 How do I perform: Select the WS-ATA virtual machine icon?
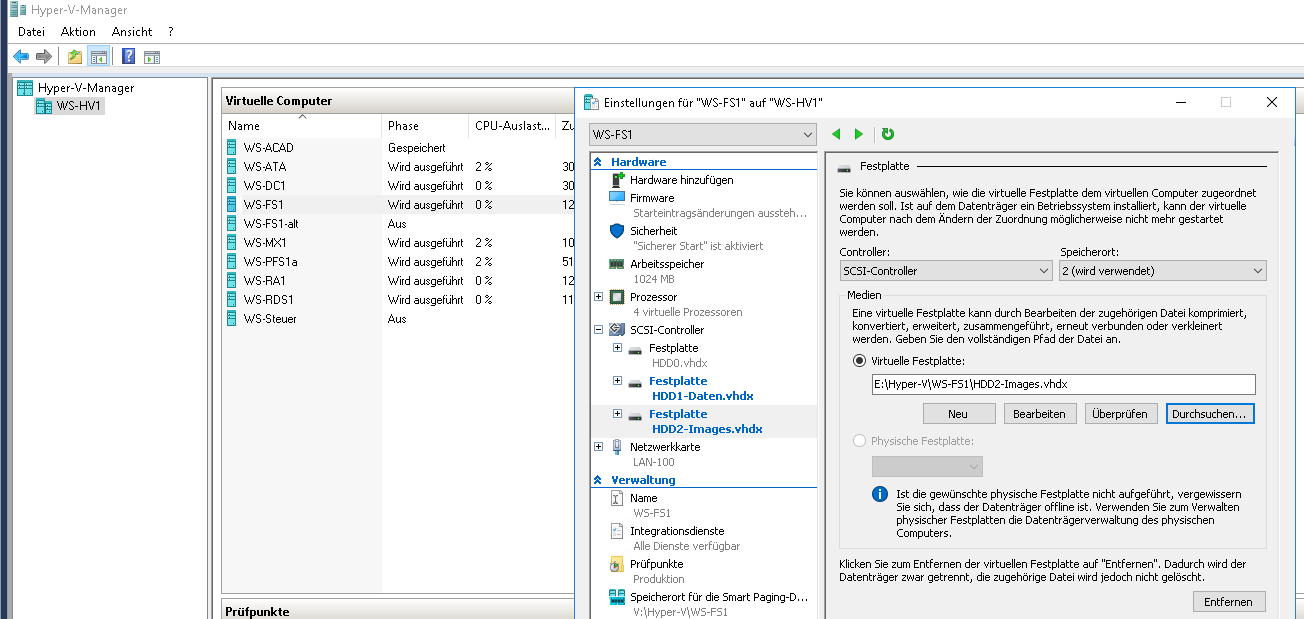[233, 167]
